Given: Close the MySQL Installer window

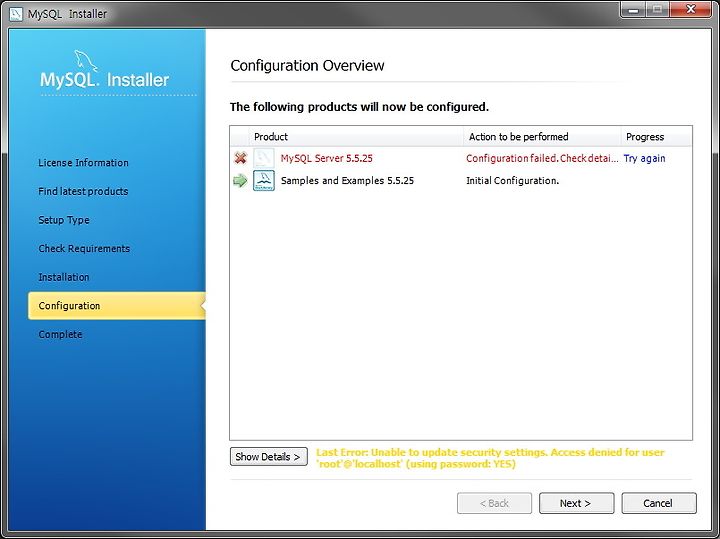Looking at the screenshot, I should 691,9.
